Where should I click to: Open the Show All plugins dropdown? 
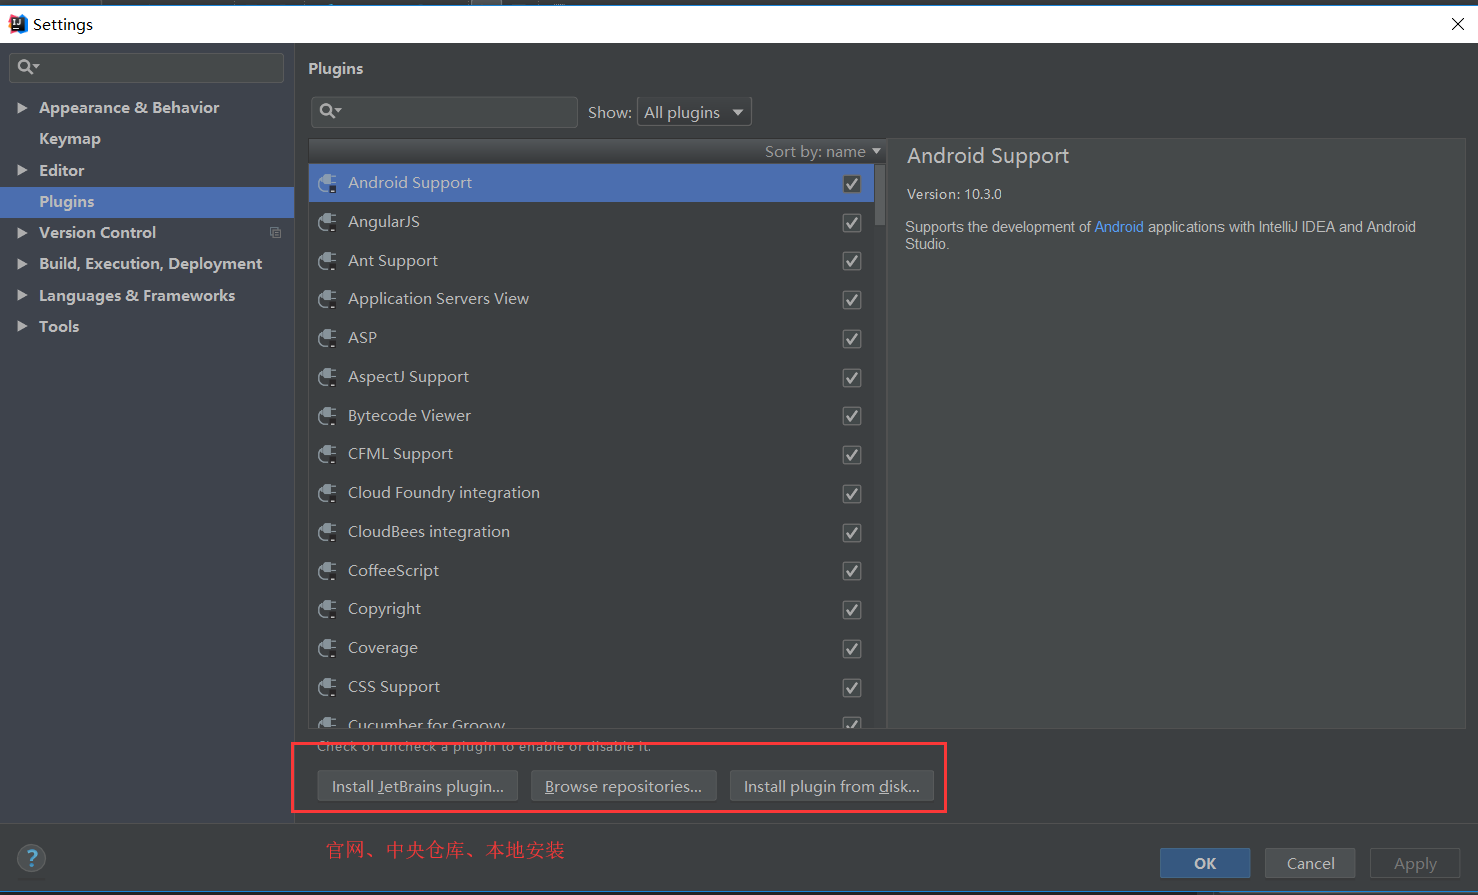click(x=694, y=112)
